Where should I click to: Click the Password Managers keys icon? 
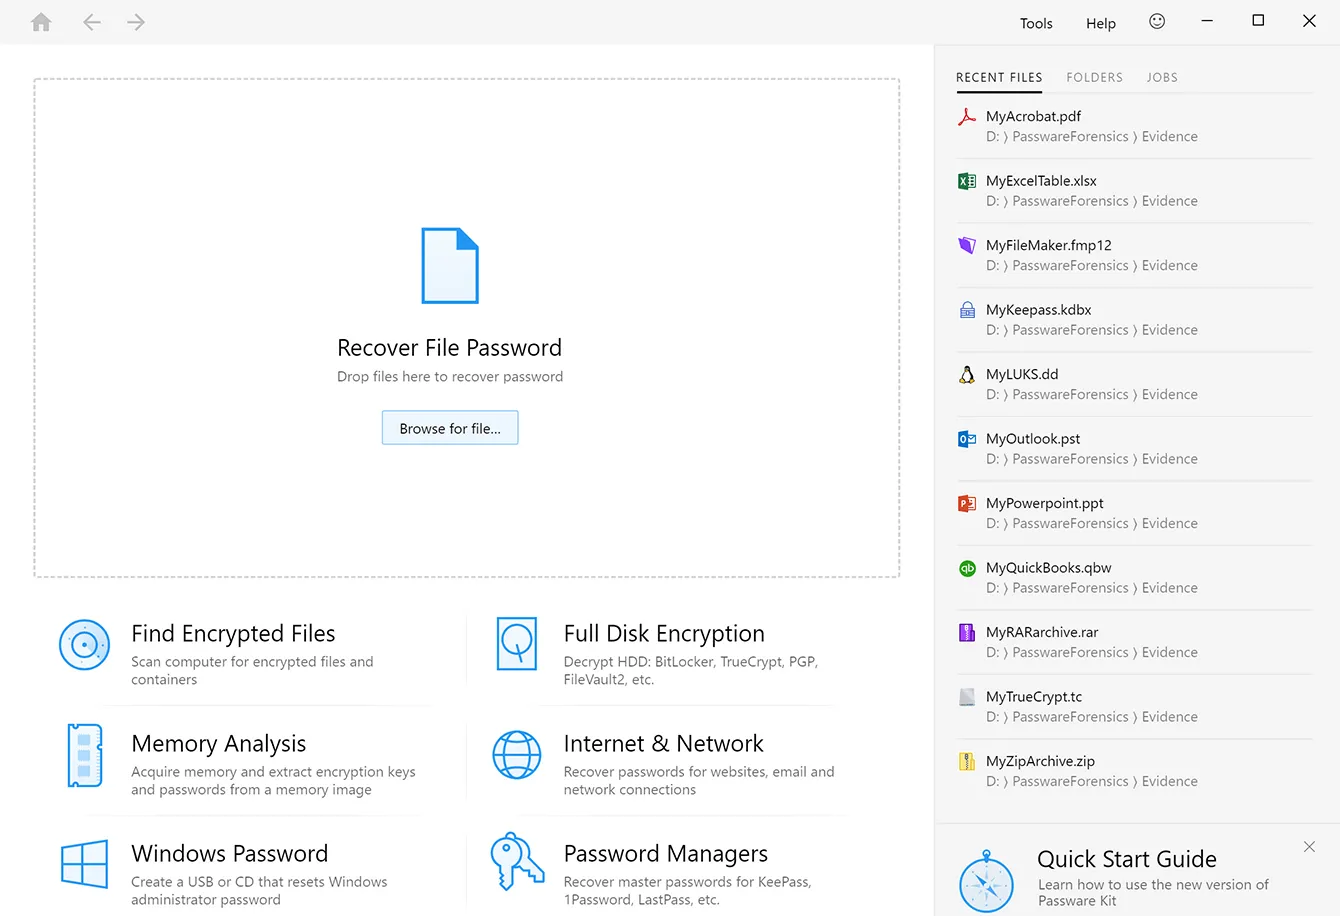pos(517,861)
